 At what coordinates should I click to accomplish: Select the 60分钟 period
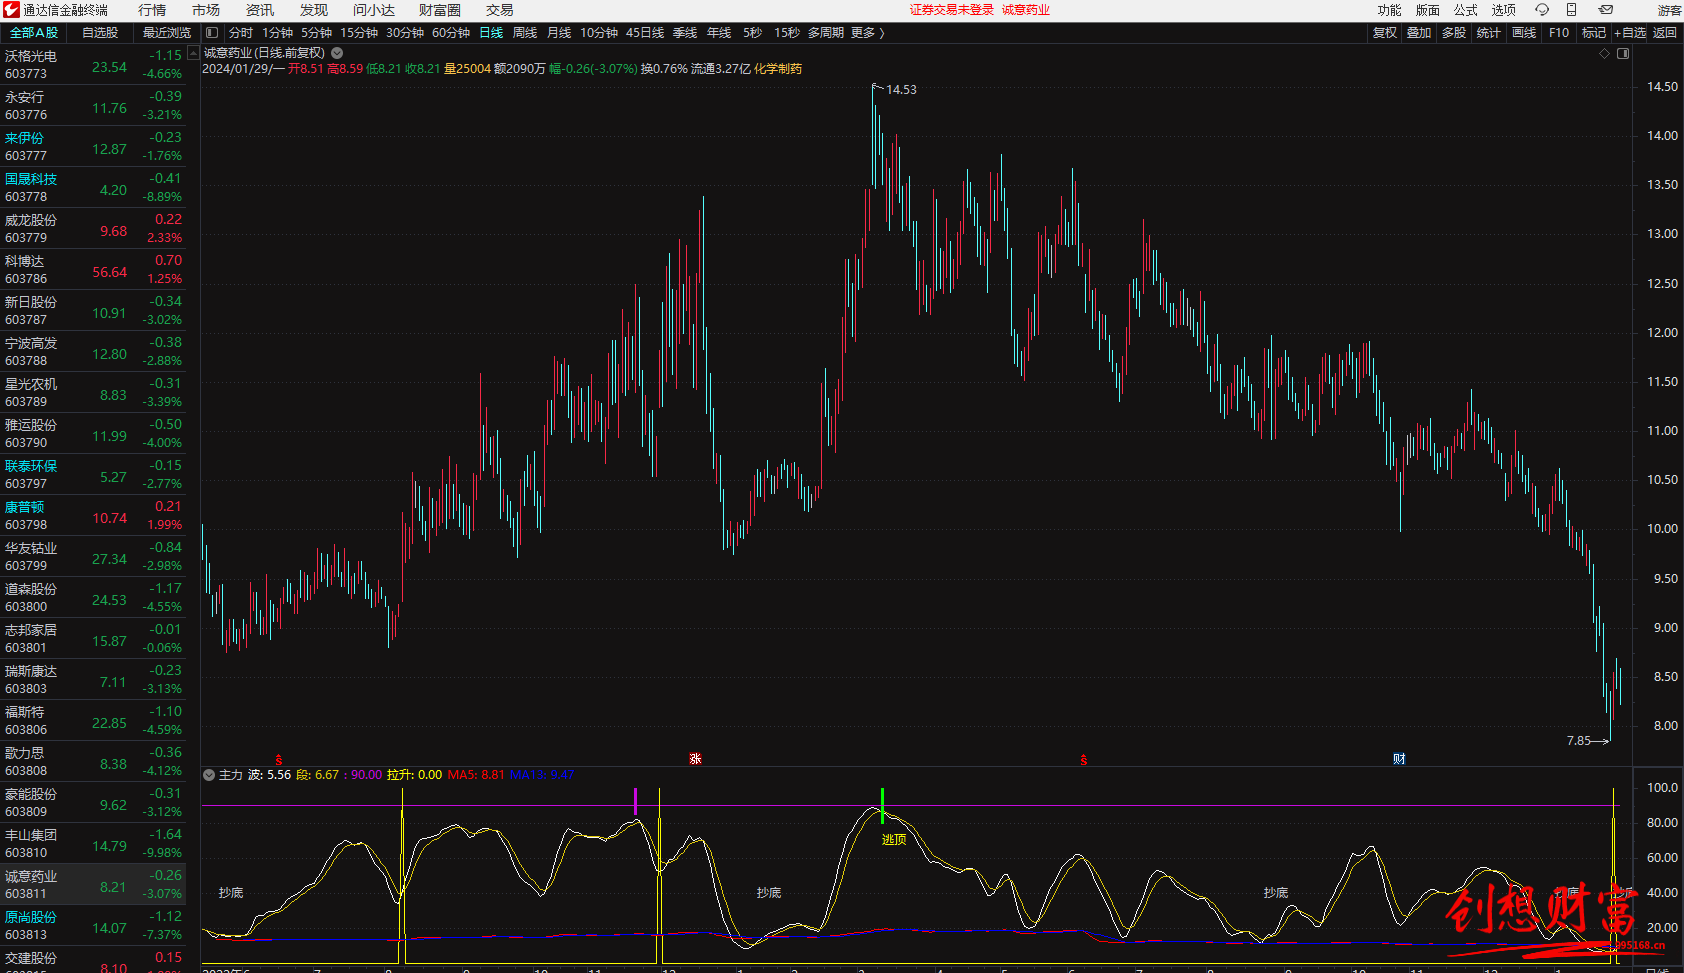tap(451, 33)
